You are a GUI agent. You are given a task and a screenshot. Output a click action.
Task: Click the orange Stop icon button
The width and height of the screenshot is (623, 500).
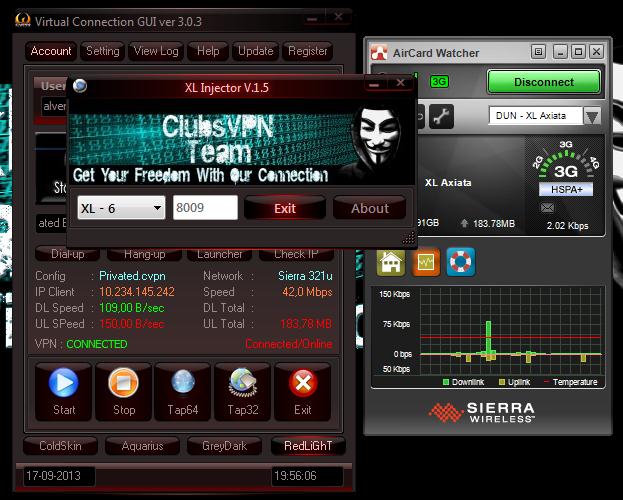[124, 391]
